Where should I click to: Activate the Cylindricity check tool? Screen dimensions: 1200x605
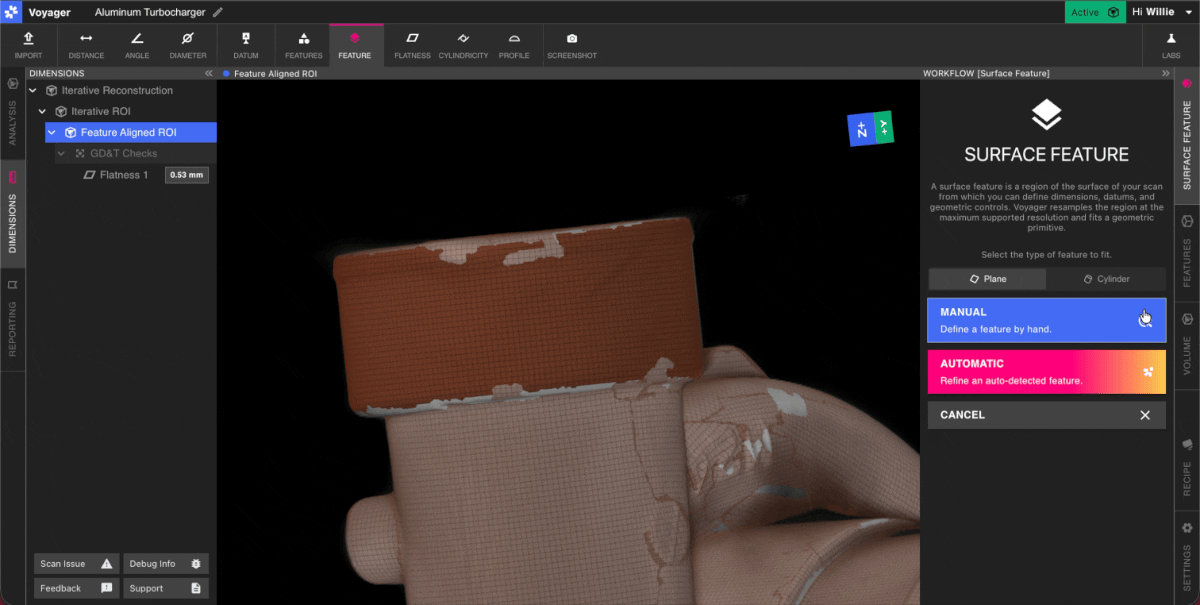pos(463,45)
